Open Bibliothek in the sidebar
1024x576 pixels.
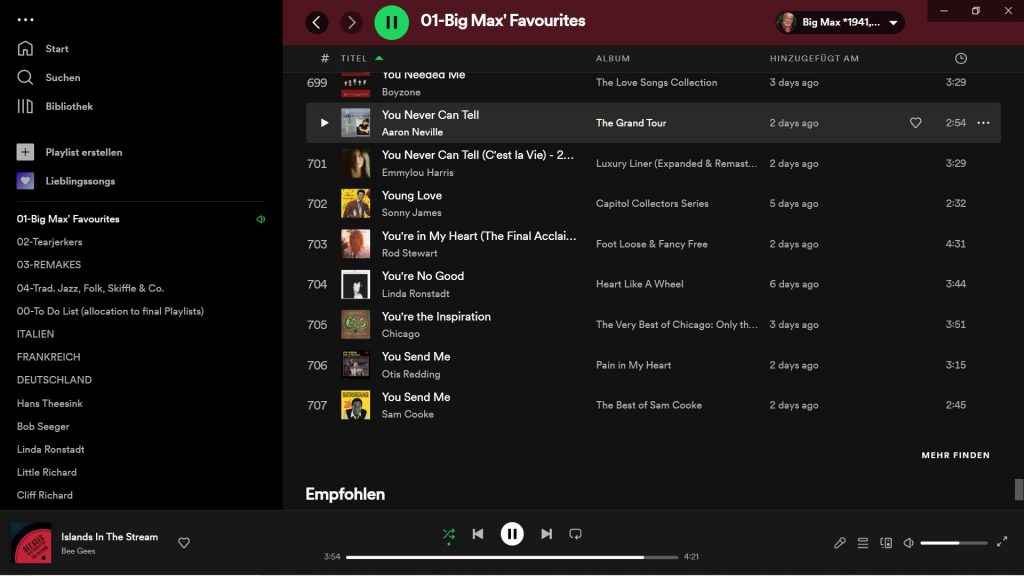(x=68, y=107)
